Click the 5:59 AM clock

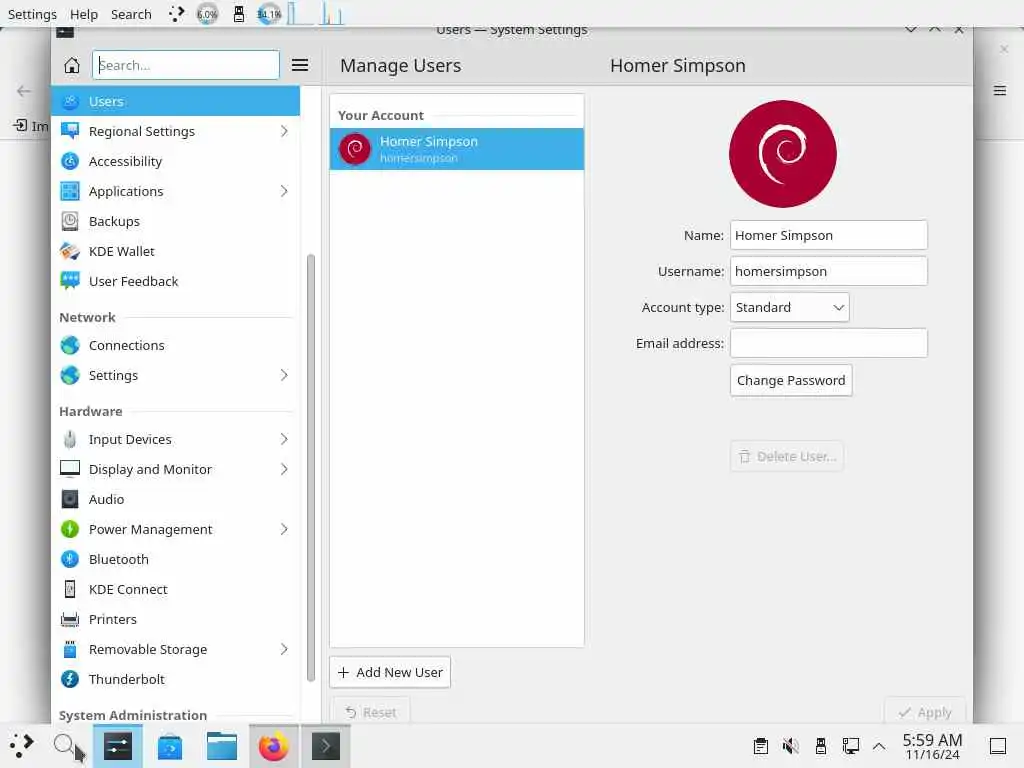[932, 746]
